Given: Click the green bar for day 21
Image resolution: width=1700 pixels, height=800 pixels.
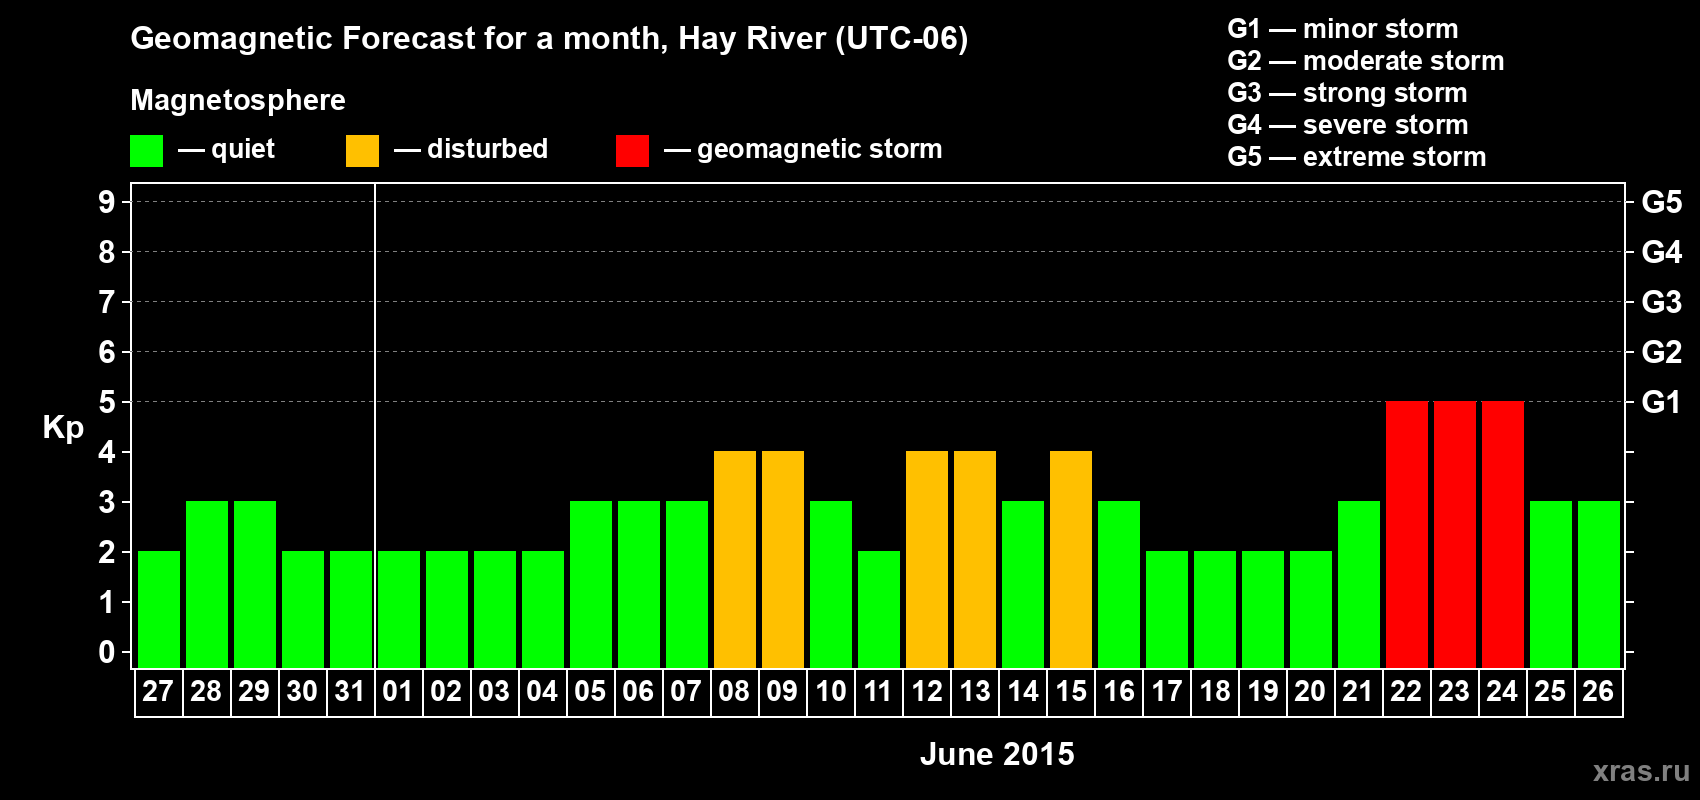Looking at the screenshot, I should coord(1359,584).
